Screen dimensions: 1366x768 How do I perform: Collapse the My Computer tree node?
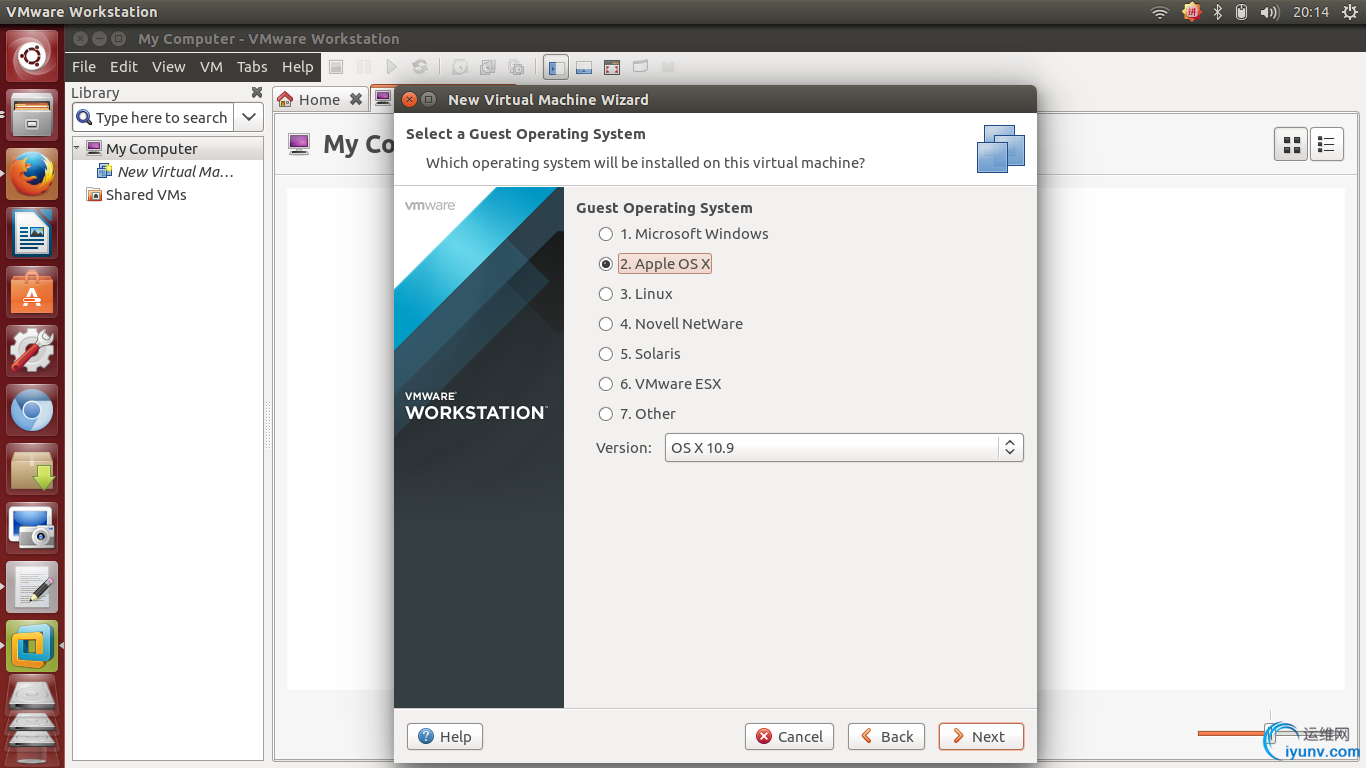point(77,148)
